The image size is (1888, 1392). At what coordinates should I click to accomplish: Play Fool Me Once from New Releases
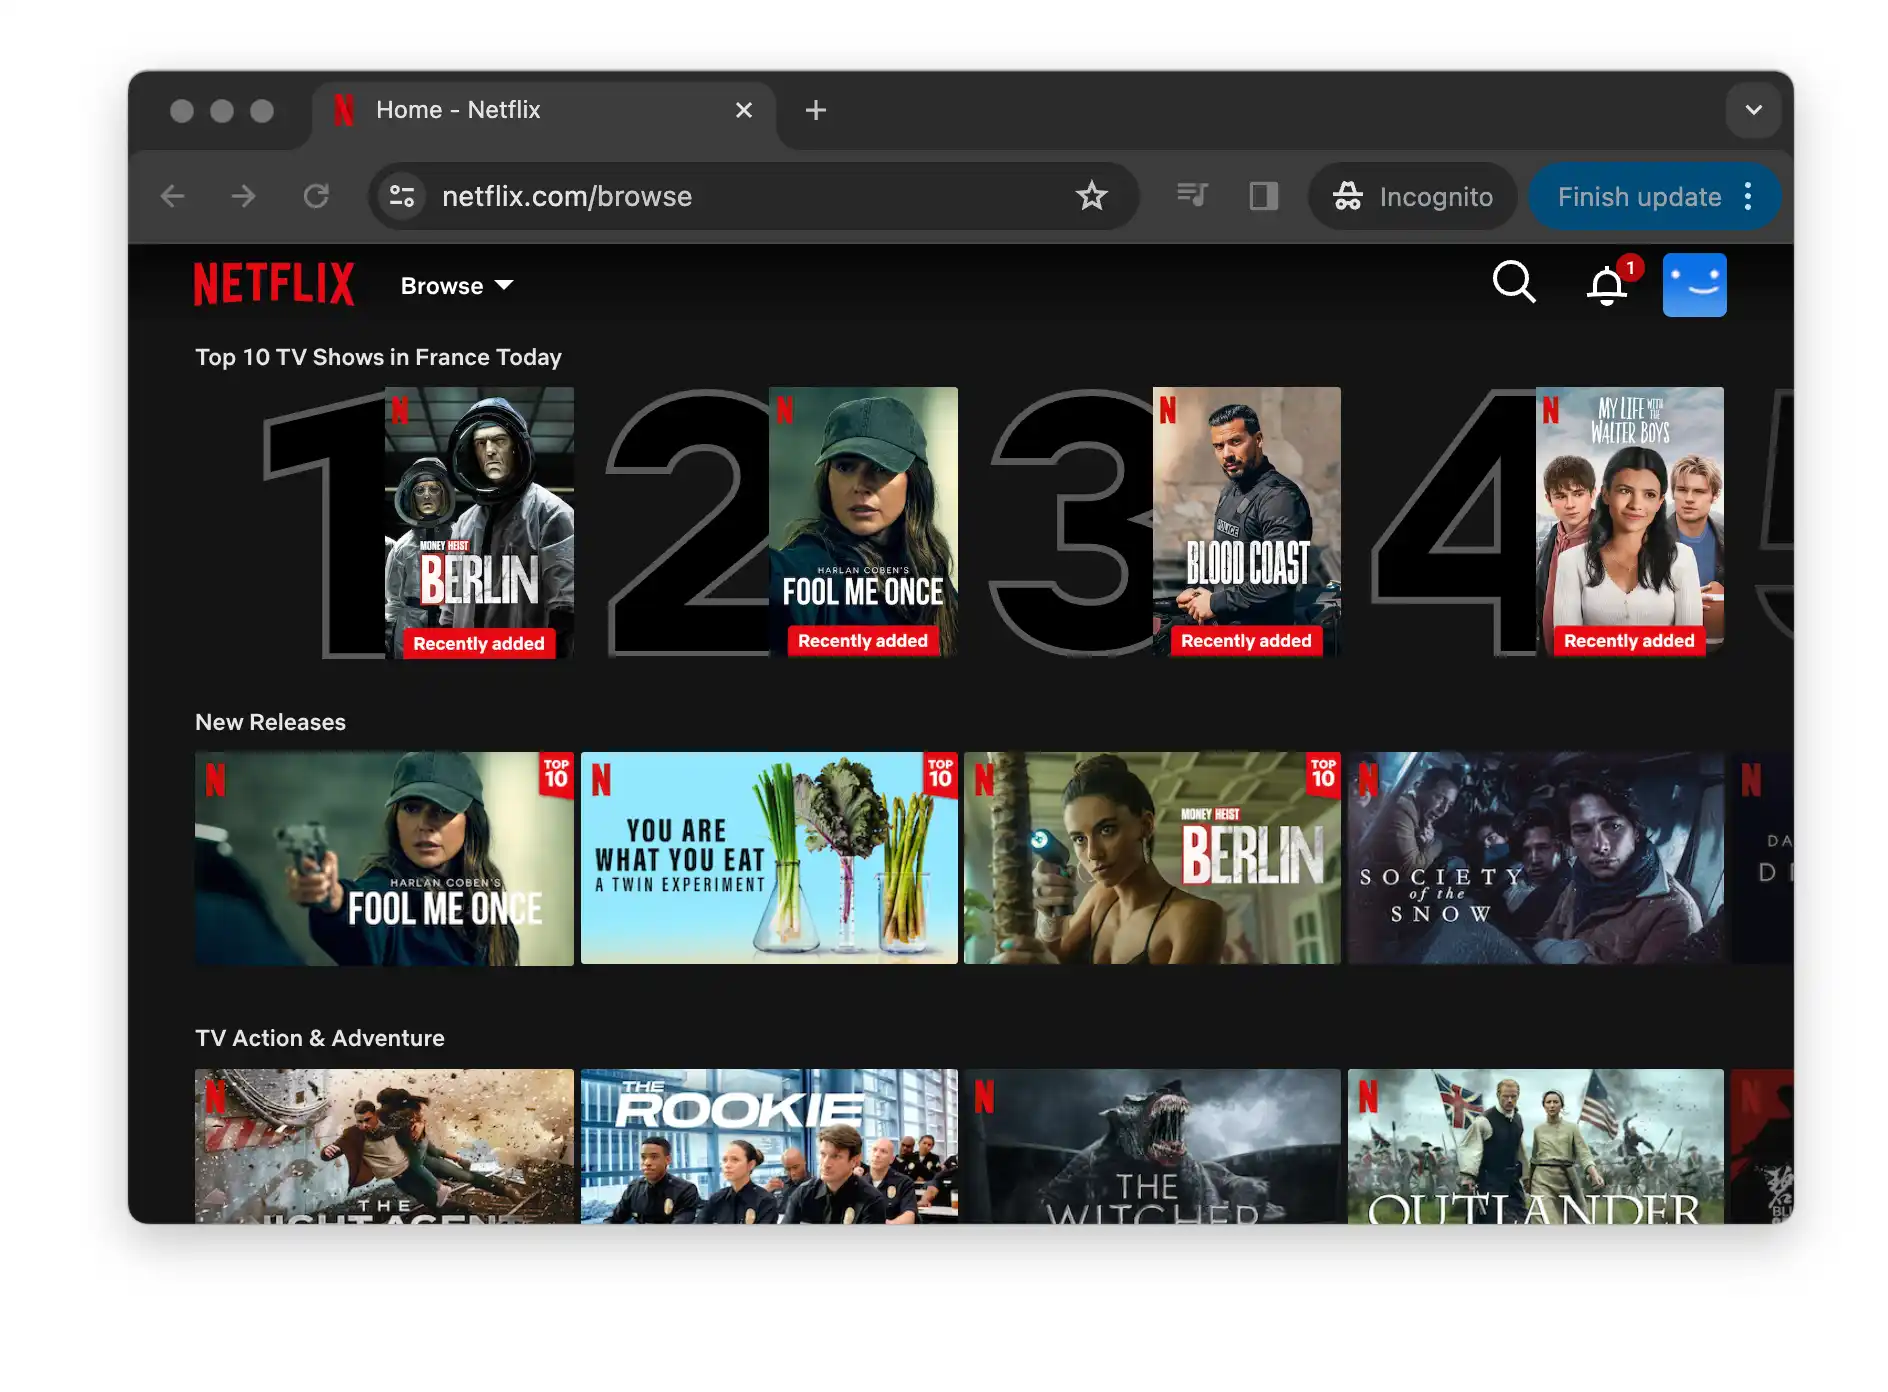pyautogui.click(x=384, y=858)
